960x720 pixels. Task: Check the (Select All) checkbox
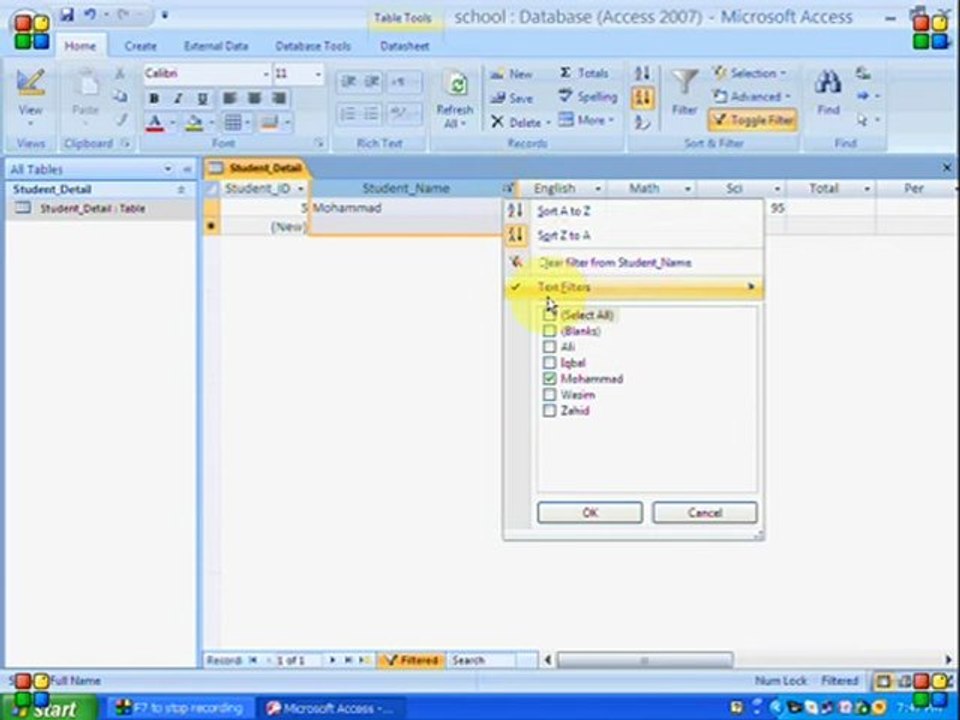pyautogui.click(x=549, y=315)
